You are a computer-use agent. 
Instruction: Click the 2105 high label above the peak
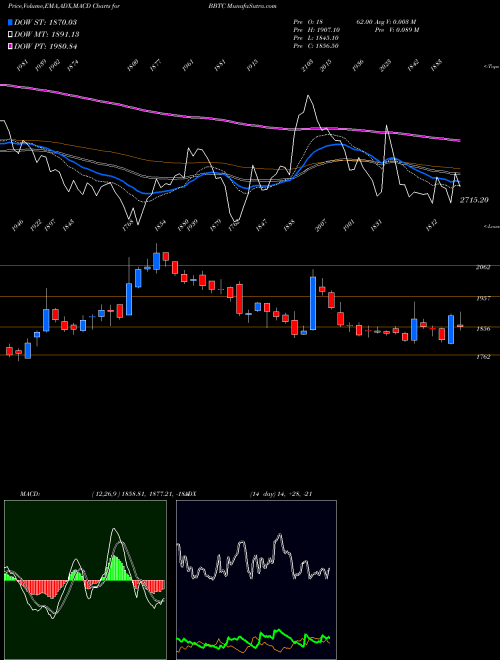coord(308,66)
